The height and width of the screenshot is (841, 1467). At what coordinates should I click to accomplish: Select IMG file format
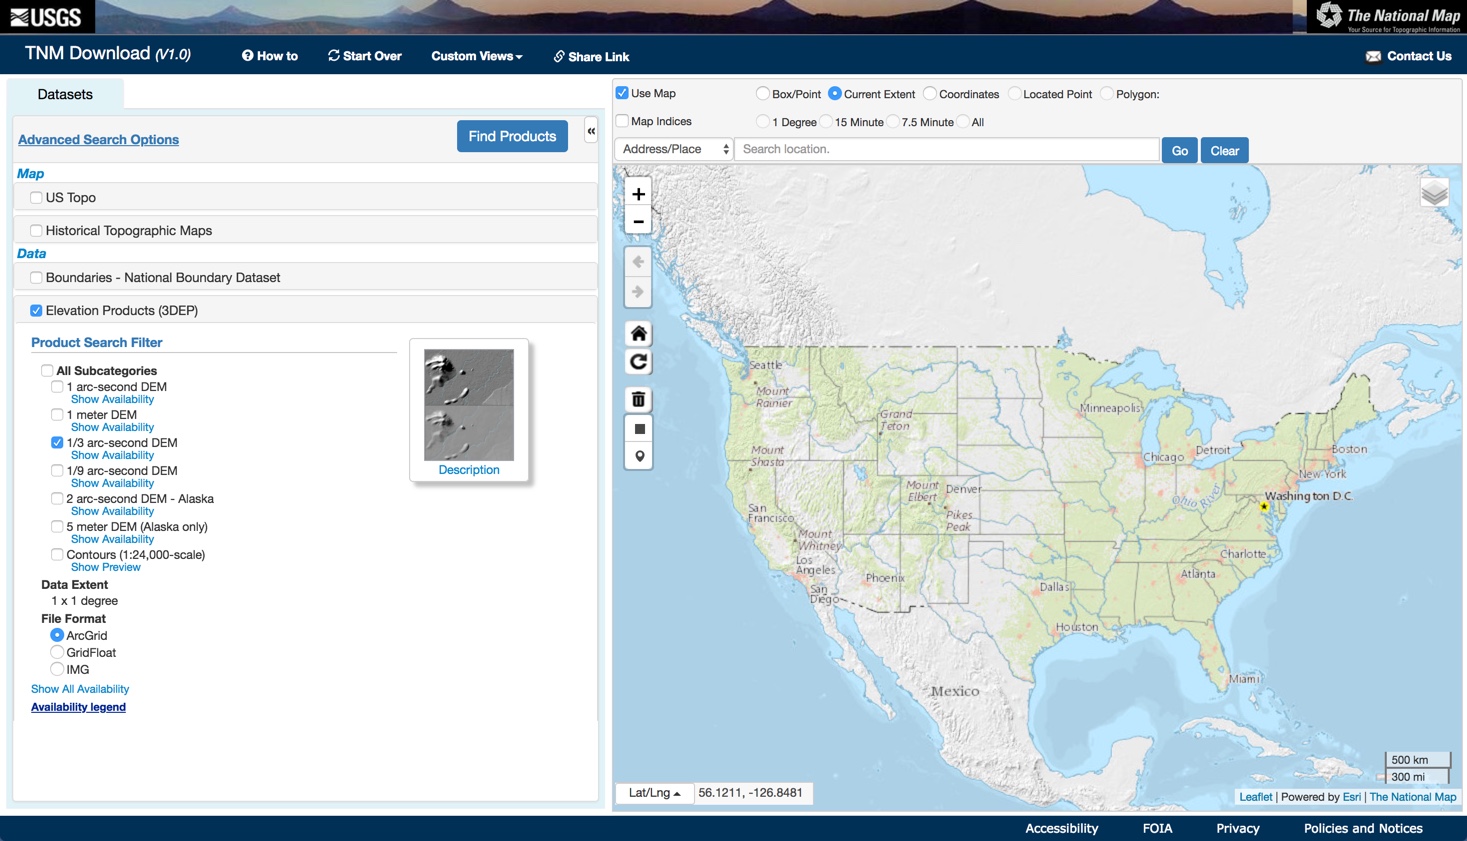point(57,670)
